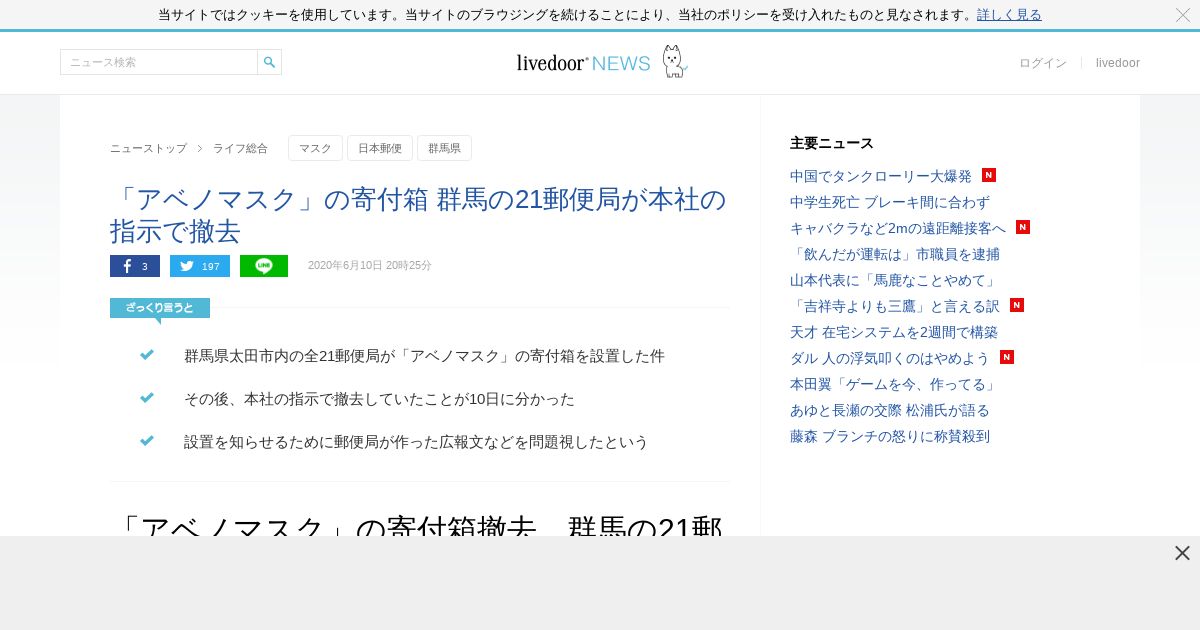1200x630 pixels.
Task: Open 中国でタンクローリー大爆発 news
Action: pyautogui.click(x=881, y=176)
